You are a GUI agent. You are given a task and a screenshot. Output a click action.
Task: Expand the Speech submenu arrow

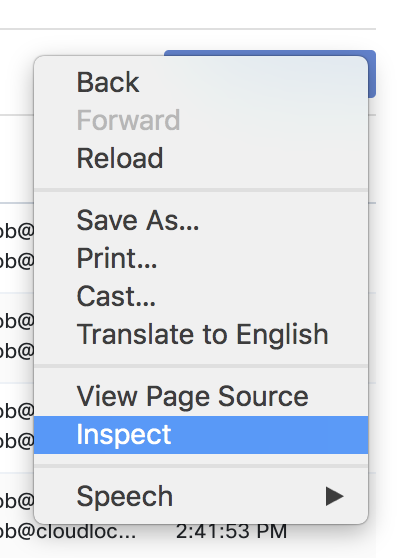coord(334,496)
